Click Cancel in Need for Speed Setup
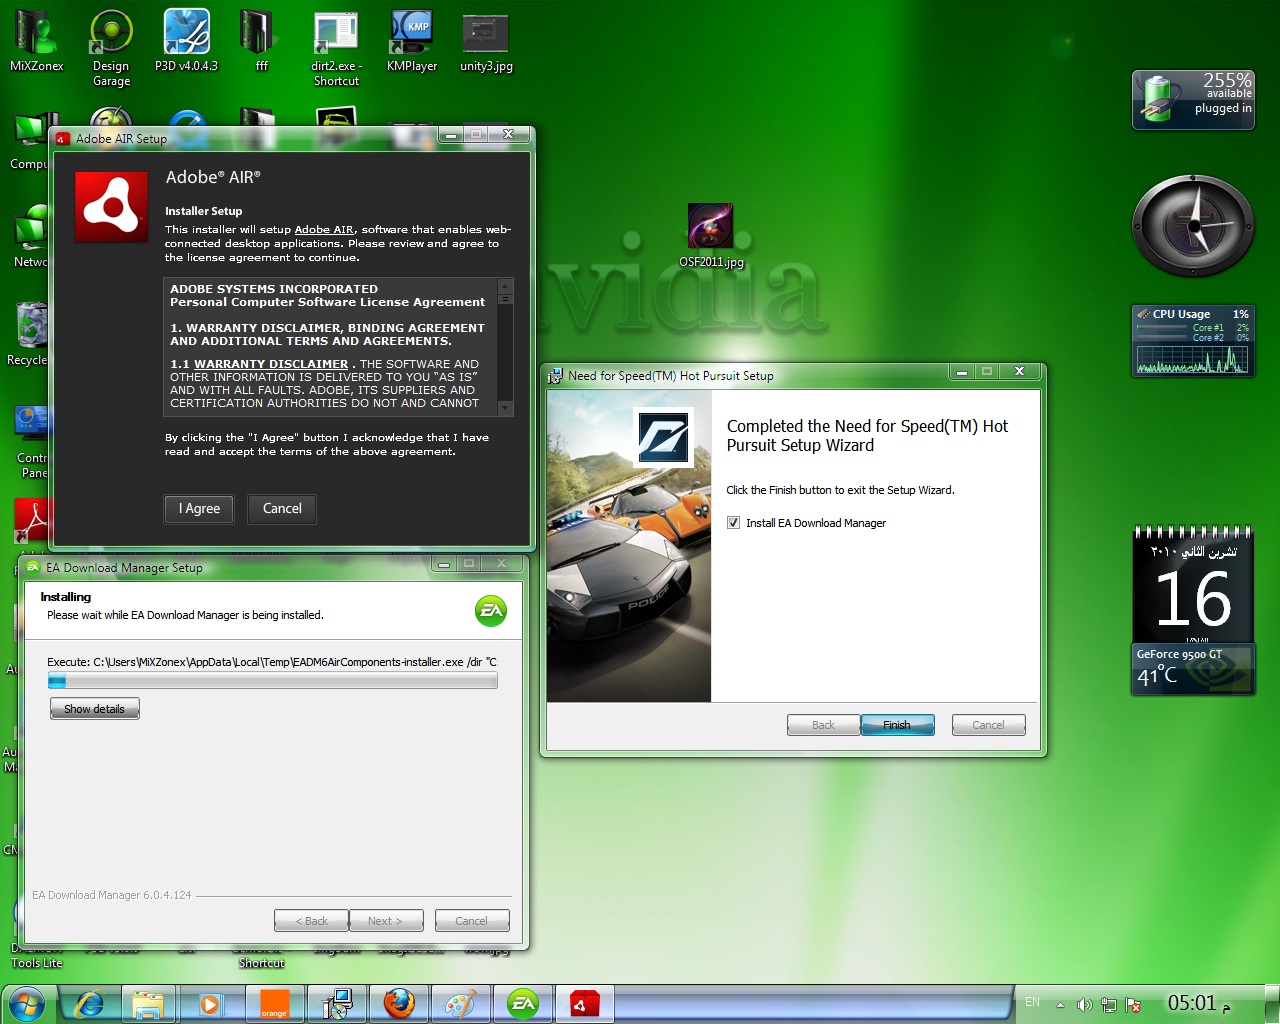The image size is (1280, 1024). 988,725
